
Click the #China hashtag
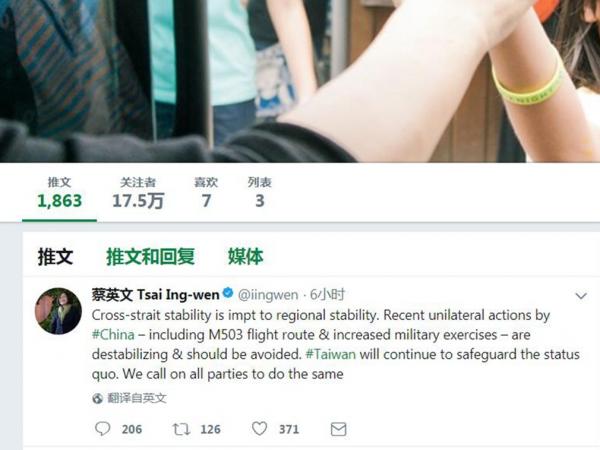[x=113, y=335]
